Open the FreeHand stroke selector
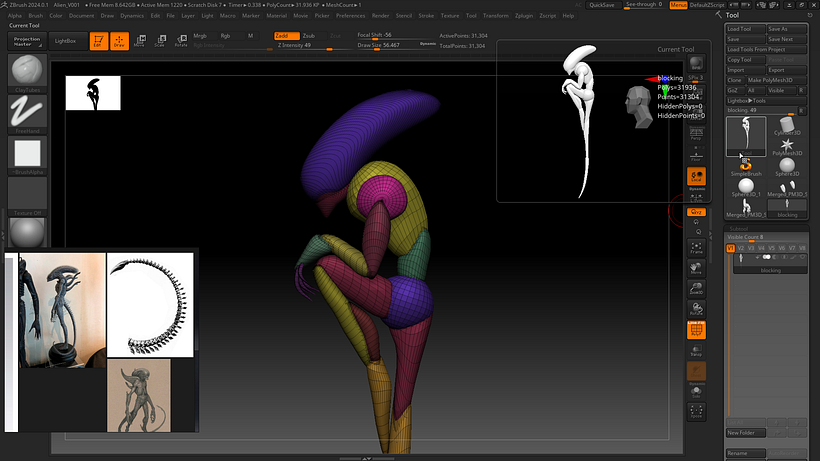This screenshot has width=820, height=461. click(27, 114)
